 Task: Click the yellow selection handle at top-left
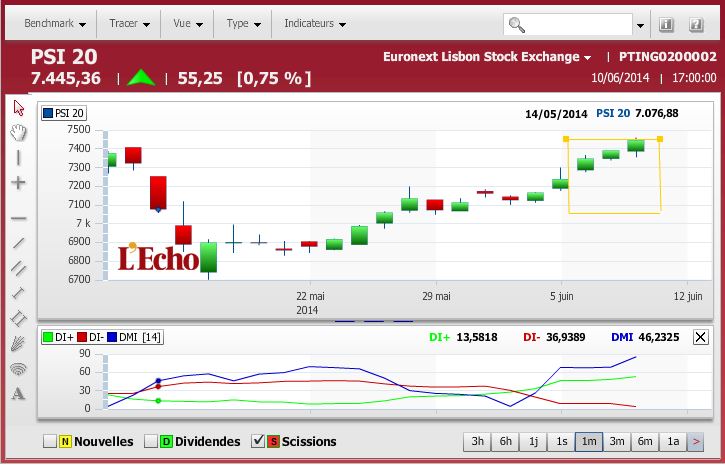(565, 139)
